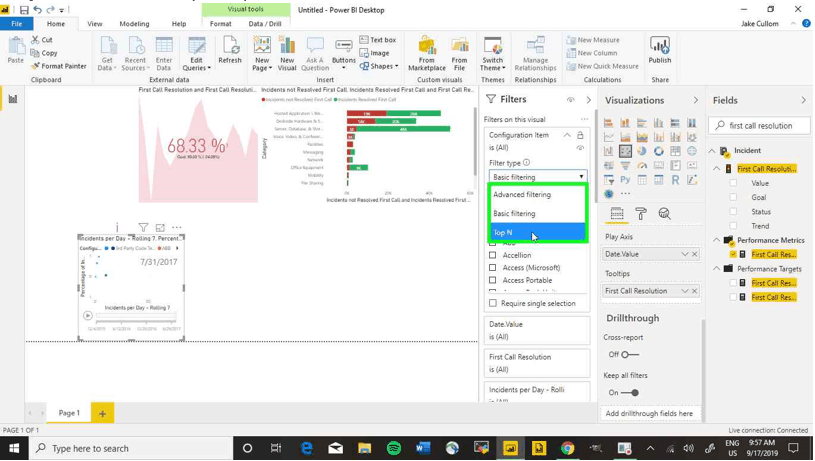Hide the Configuration Item filter eye
This screenshot has width=815, height=461.
coord(580,148)
